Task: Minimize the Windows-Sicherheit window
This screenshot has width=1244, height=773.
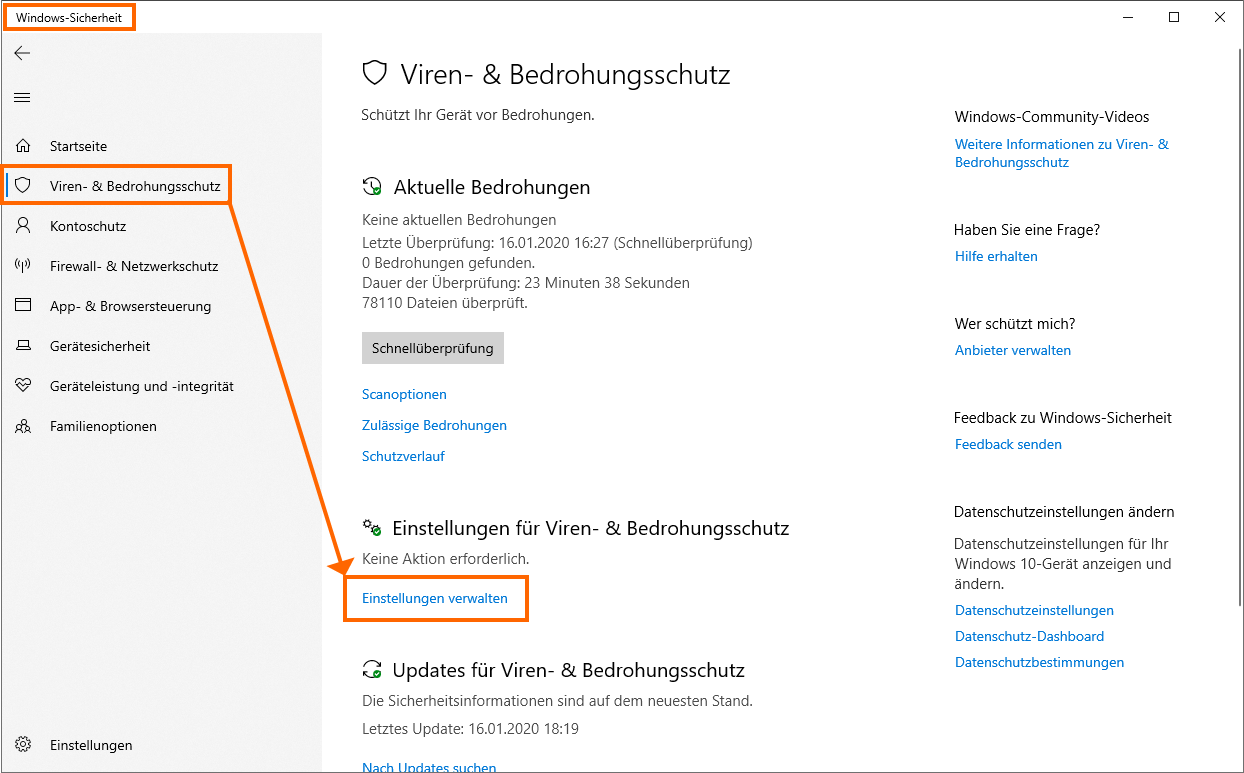Action: [1129, 17]
